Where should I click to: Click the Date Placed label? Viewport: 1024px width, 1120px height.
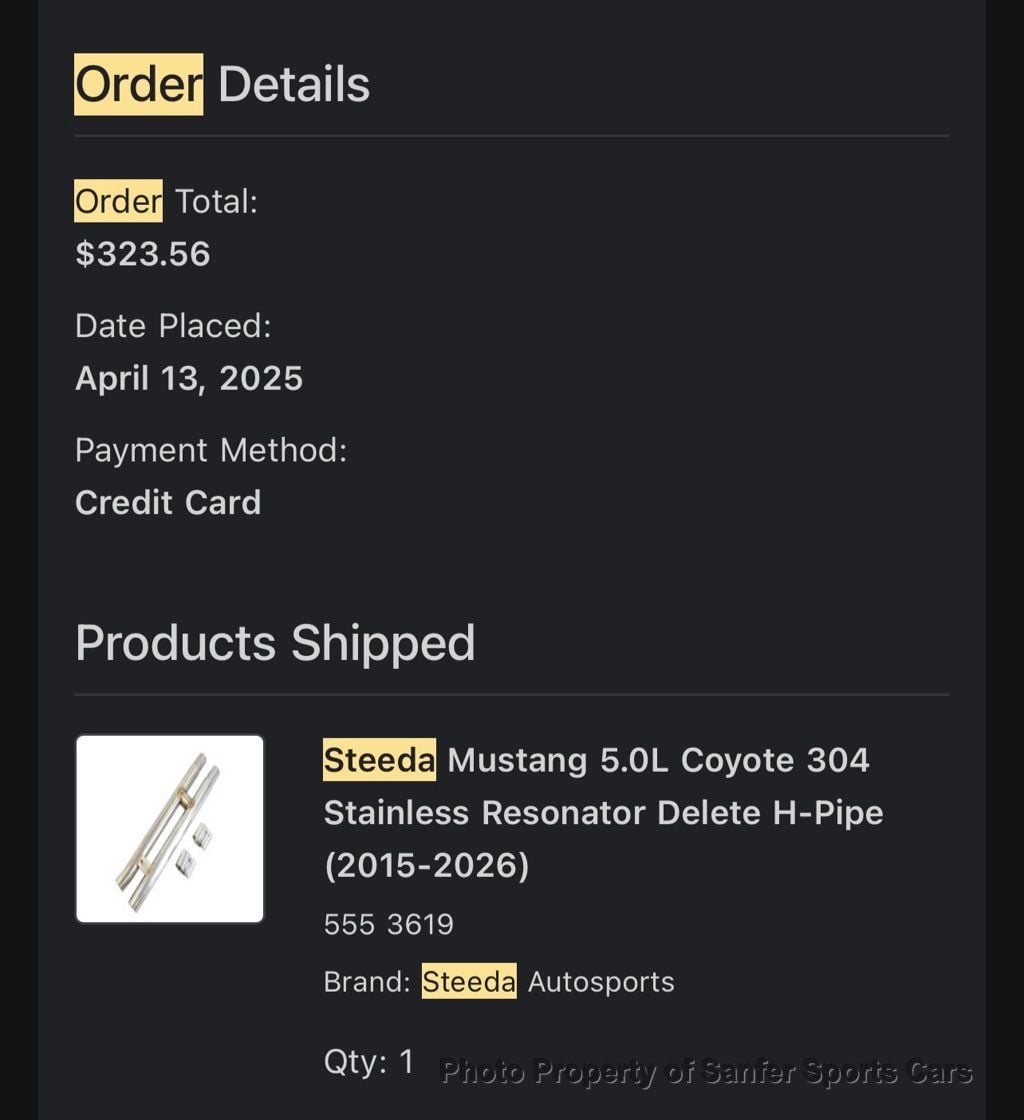(x=173, y=326)
